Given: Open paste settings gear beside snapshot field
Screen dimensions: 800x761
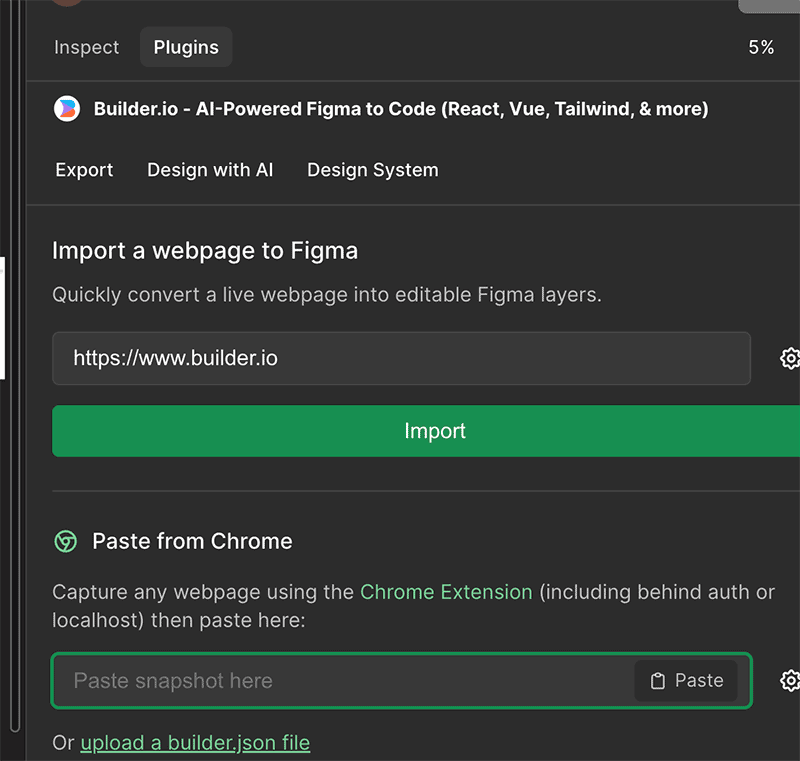Looking at the screenshot, I should click(x=790, y=680).
